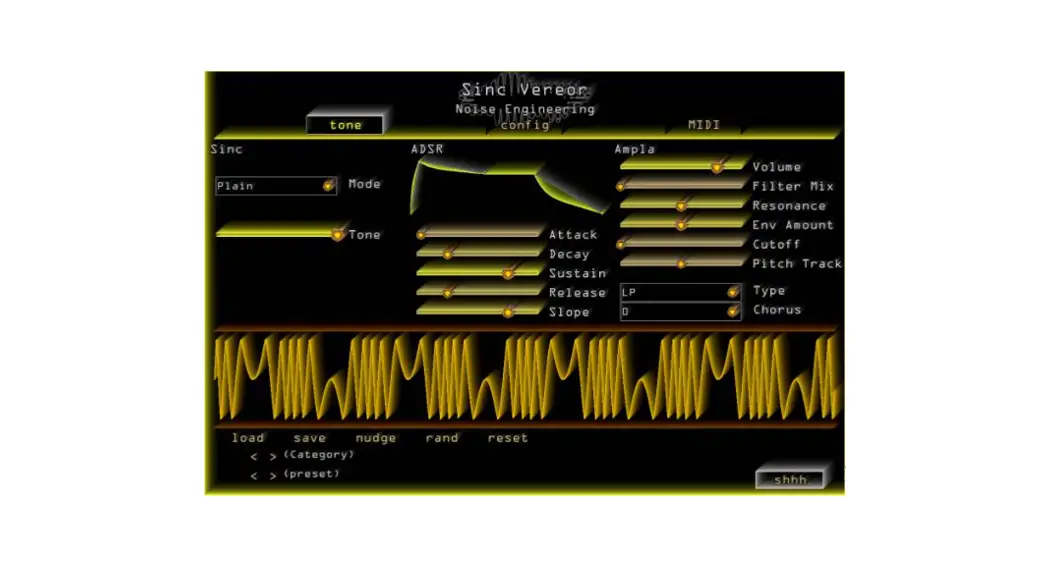
Task: Open the Chorus dropdown
Action: pos(680,311)
